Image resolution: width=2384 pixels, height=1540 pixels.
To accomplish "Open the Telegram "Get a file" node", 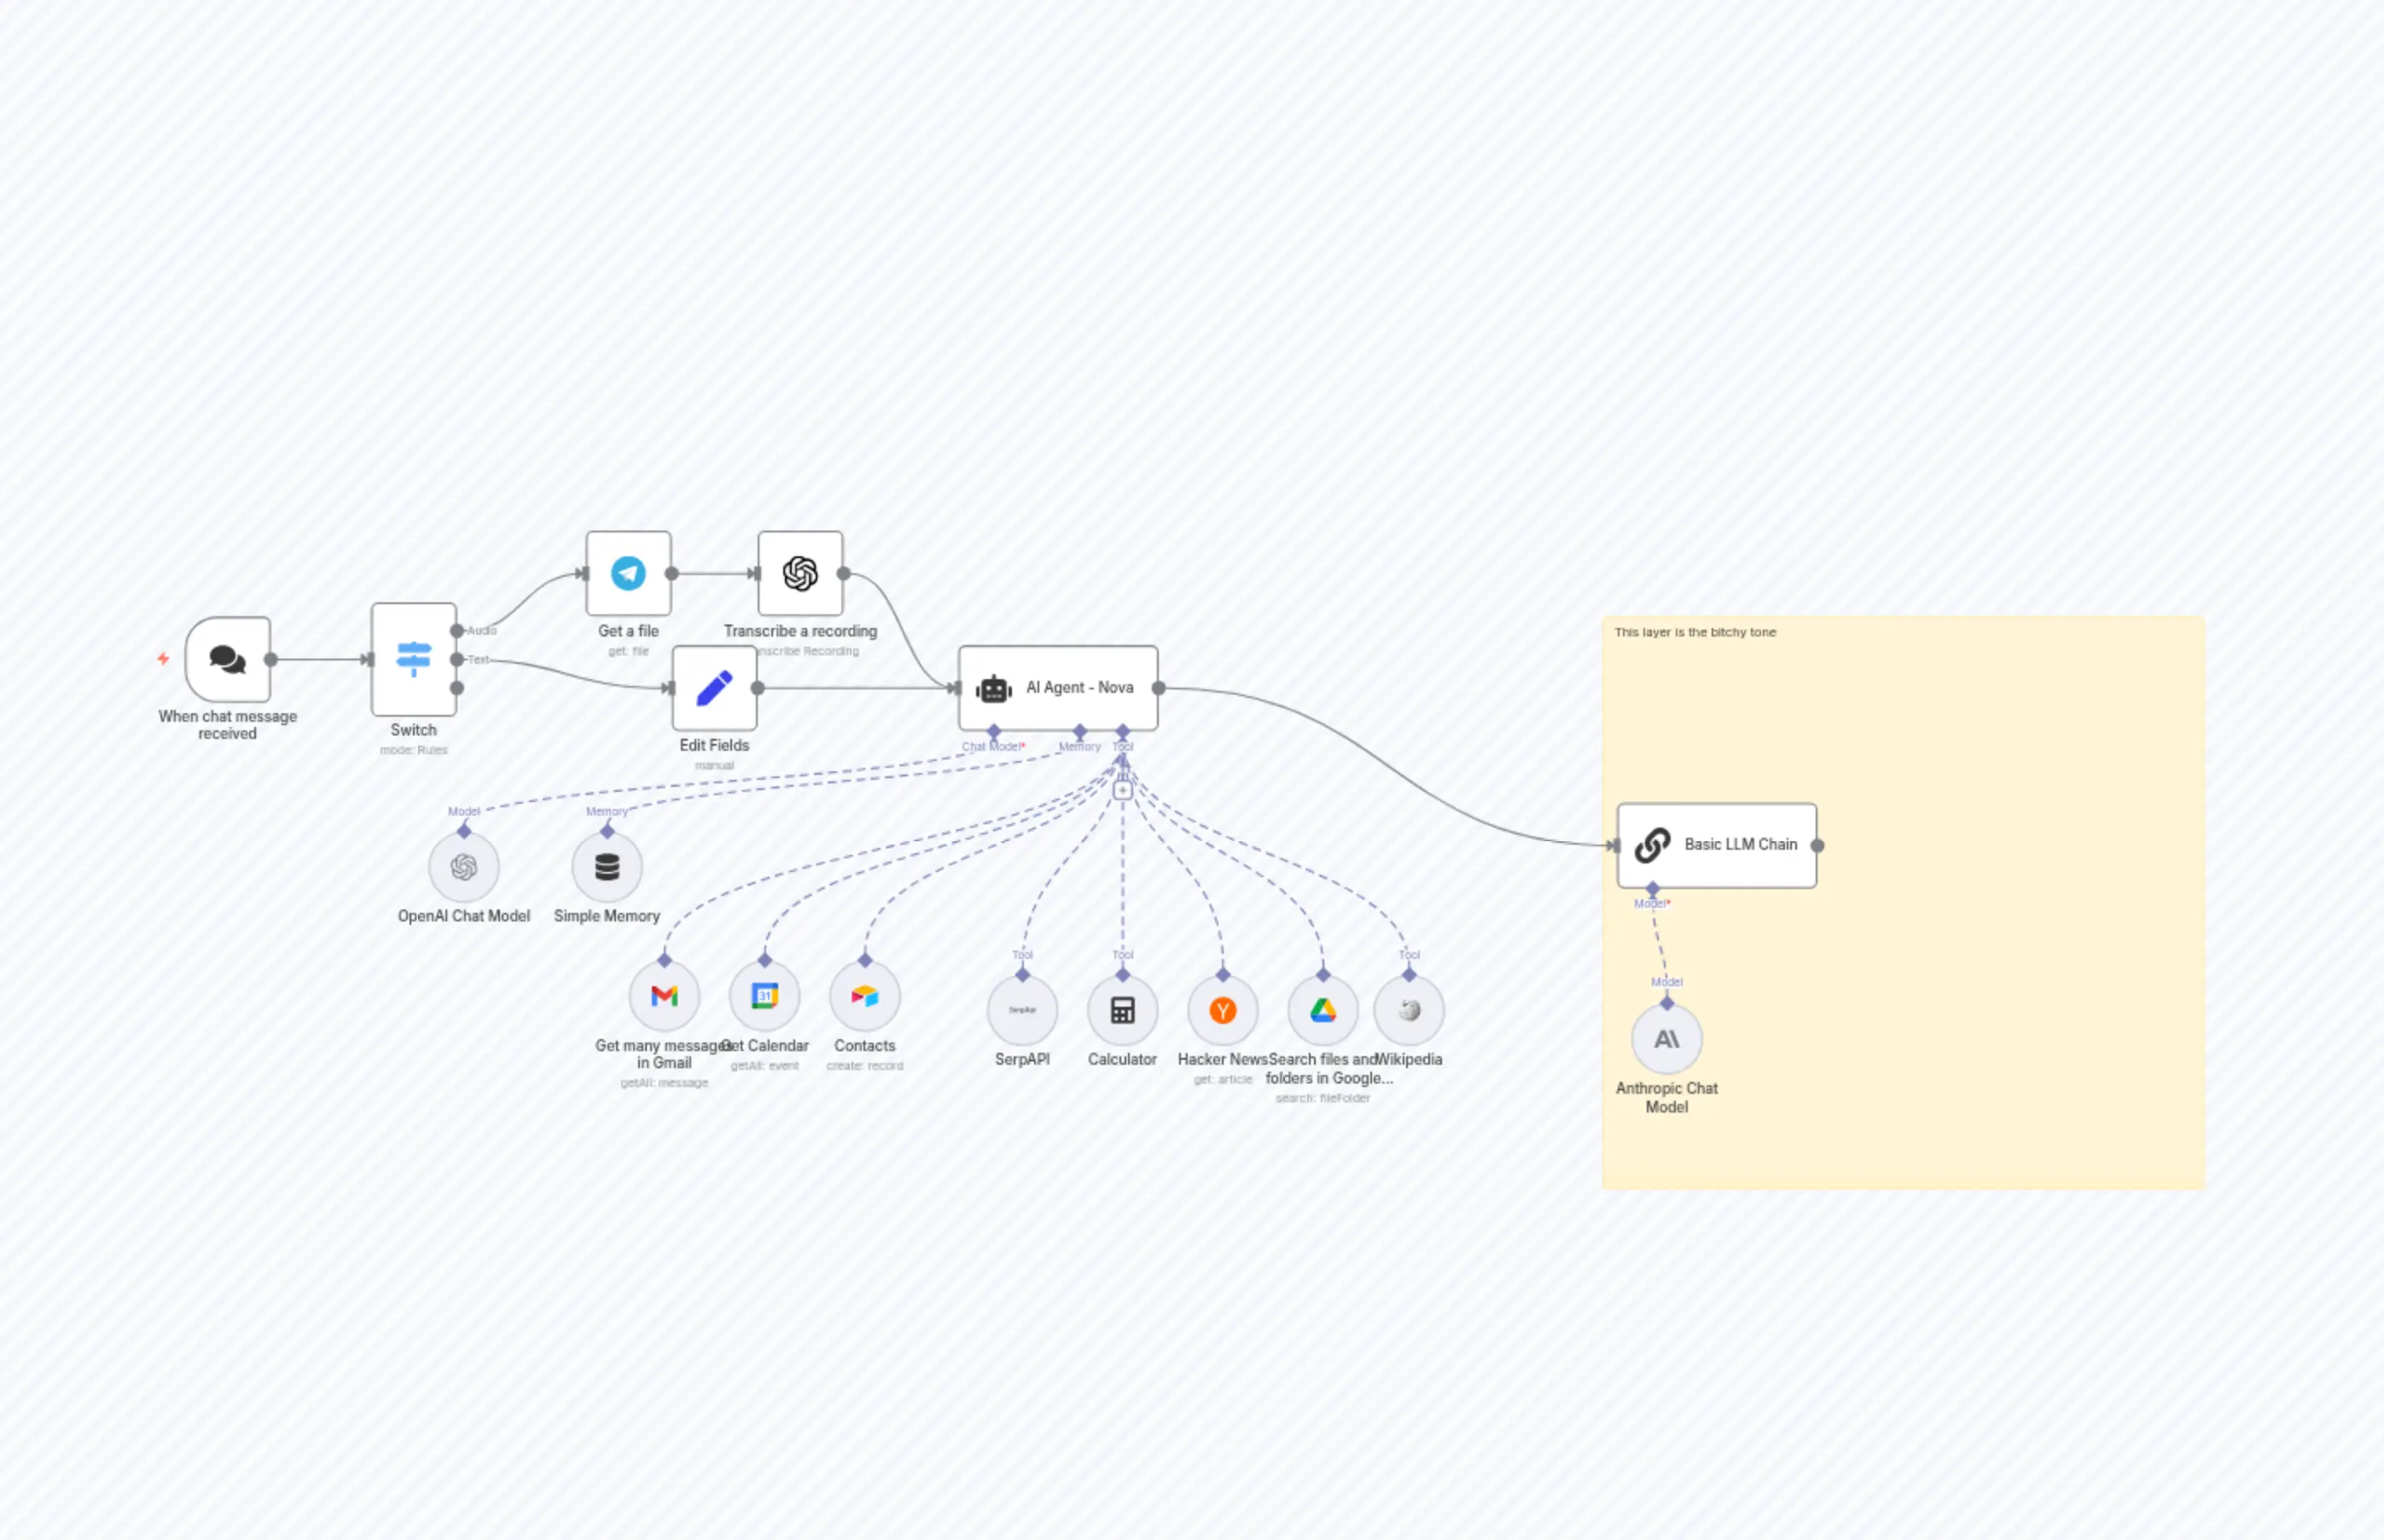I will coord(628,573).
